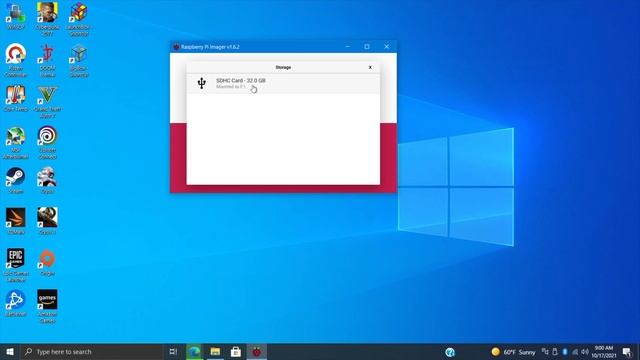Select the Cyberpunk 2077 desktop shortcut
640x360 pixels.
47,19
